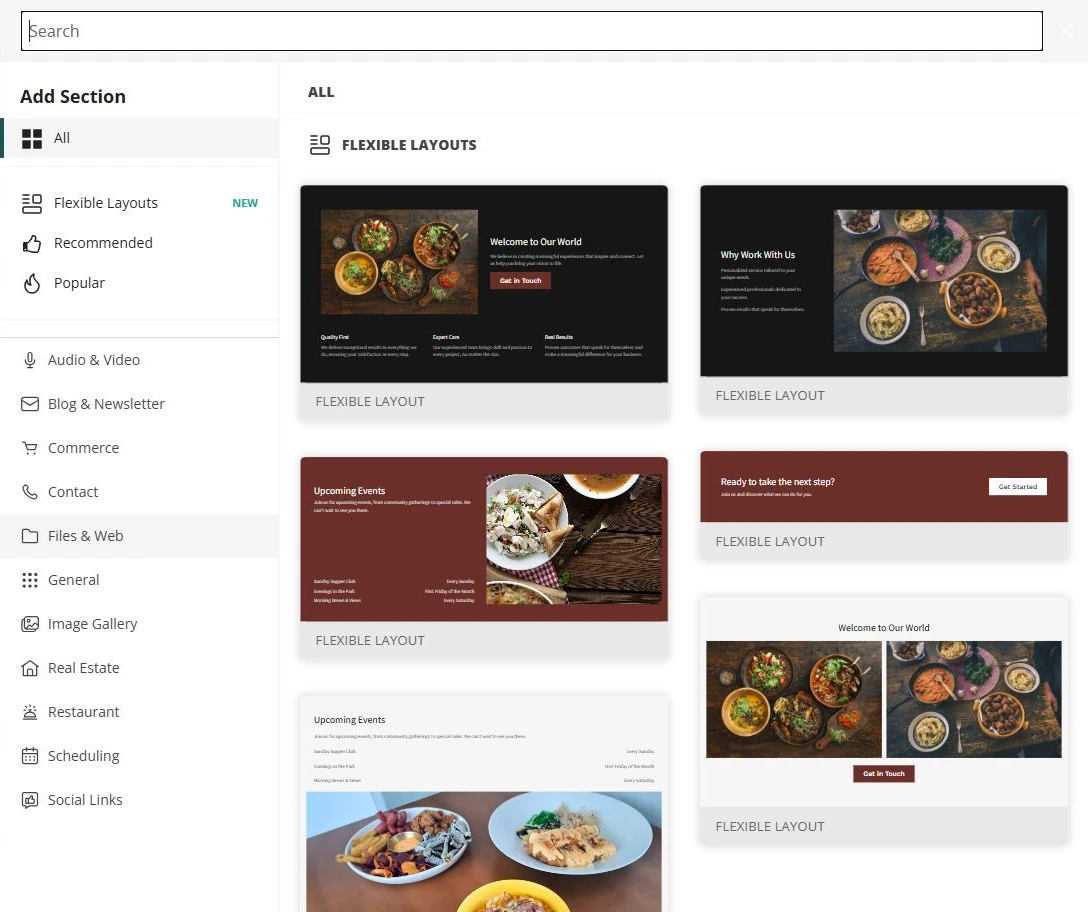
Task: Click the Real Estate house icon
Action: pyautogui.click(x=30, y=668)
